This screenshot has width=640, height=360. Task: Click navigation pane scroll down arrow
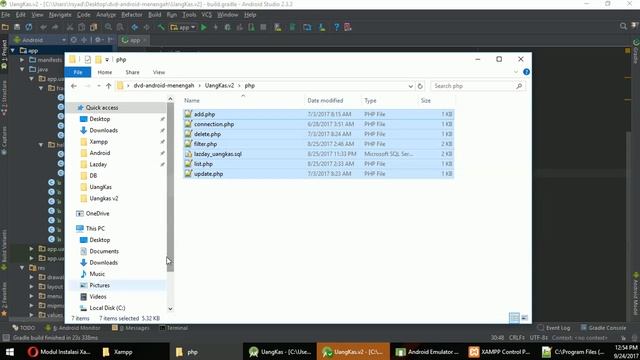tap(170, 309)
